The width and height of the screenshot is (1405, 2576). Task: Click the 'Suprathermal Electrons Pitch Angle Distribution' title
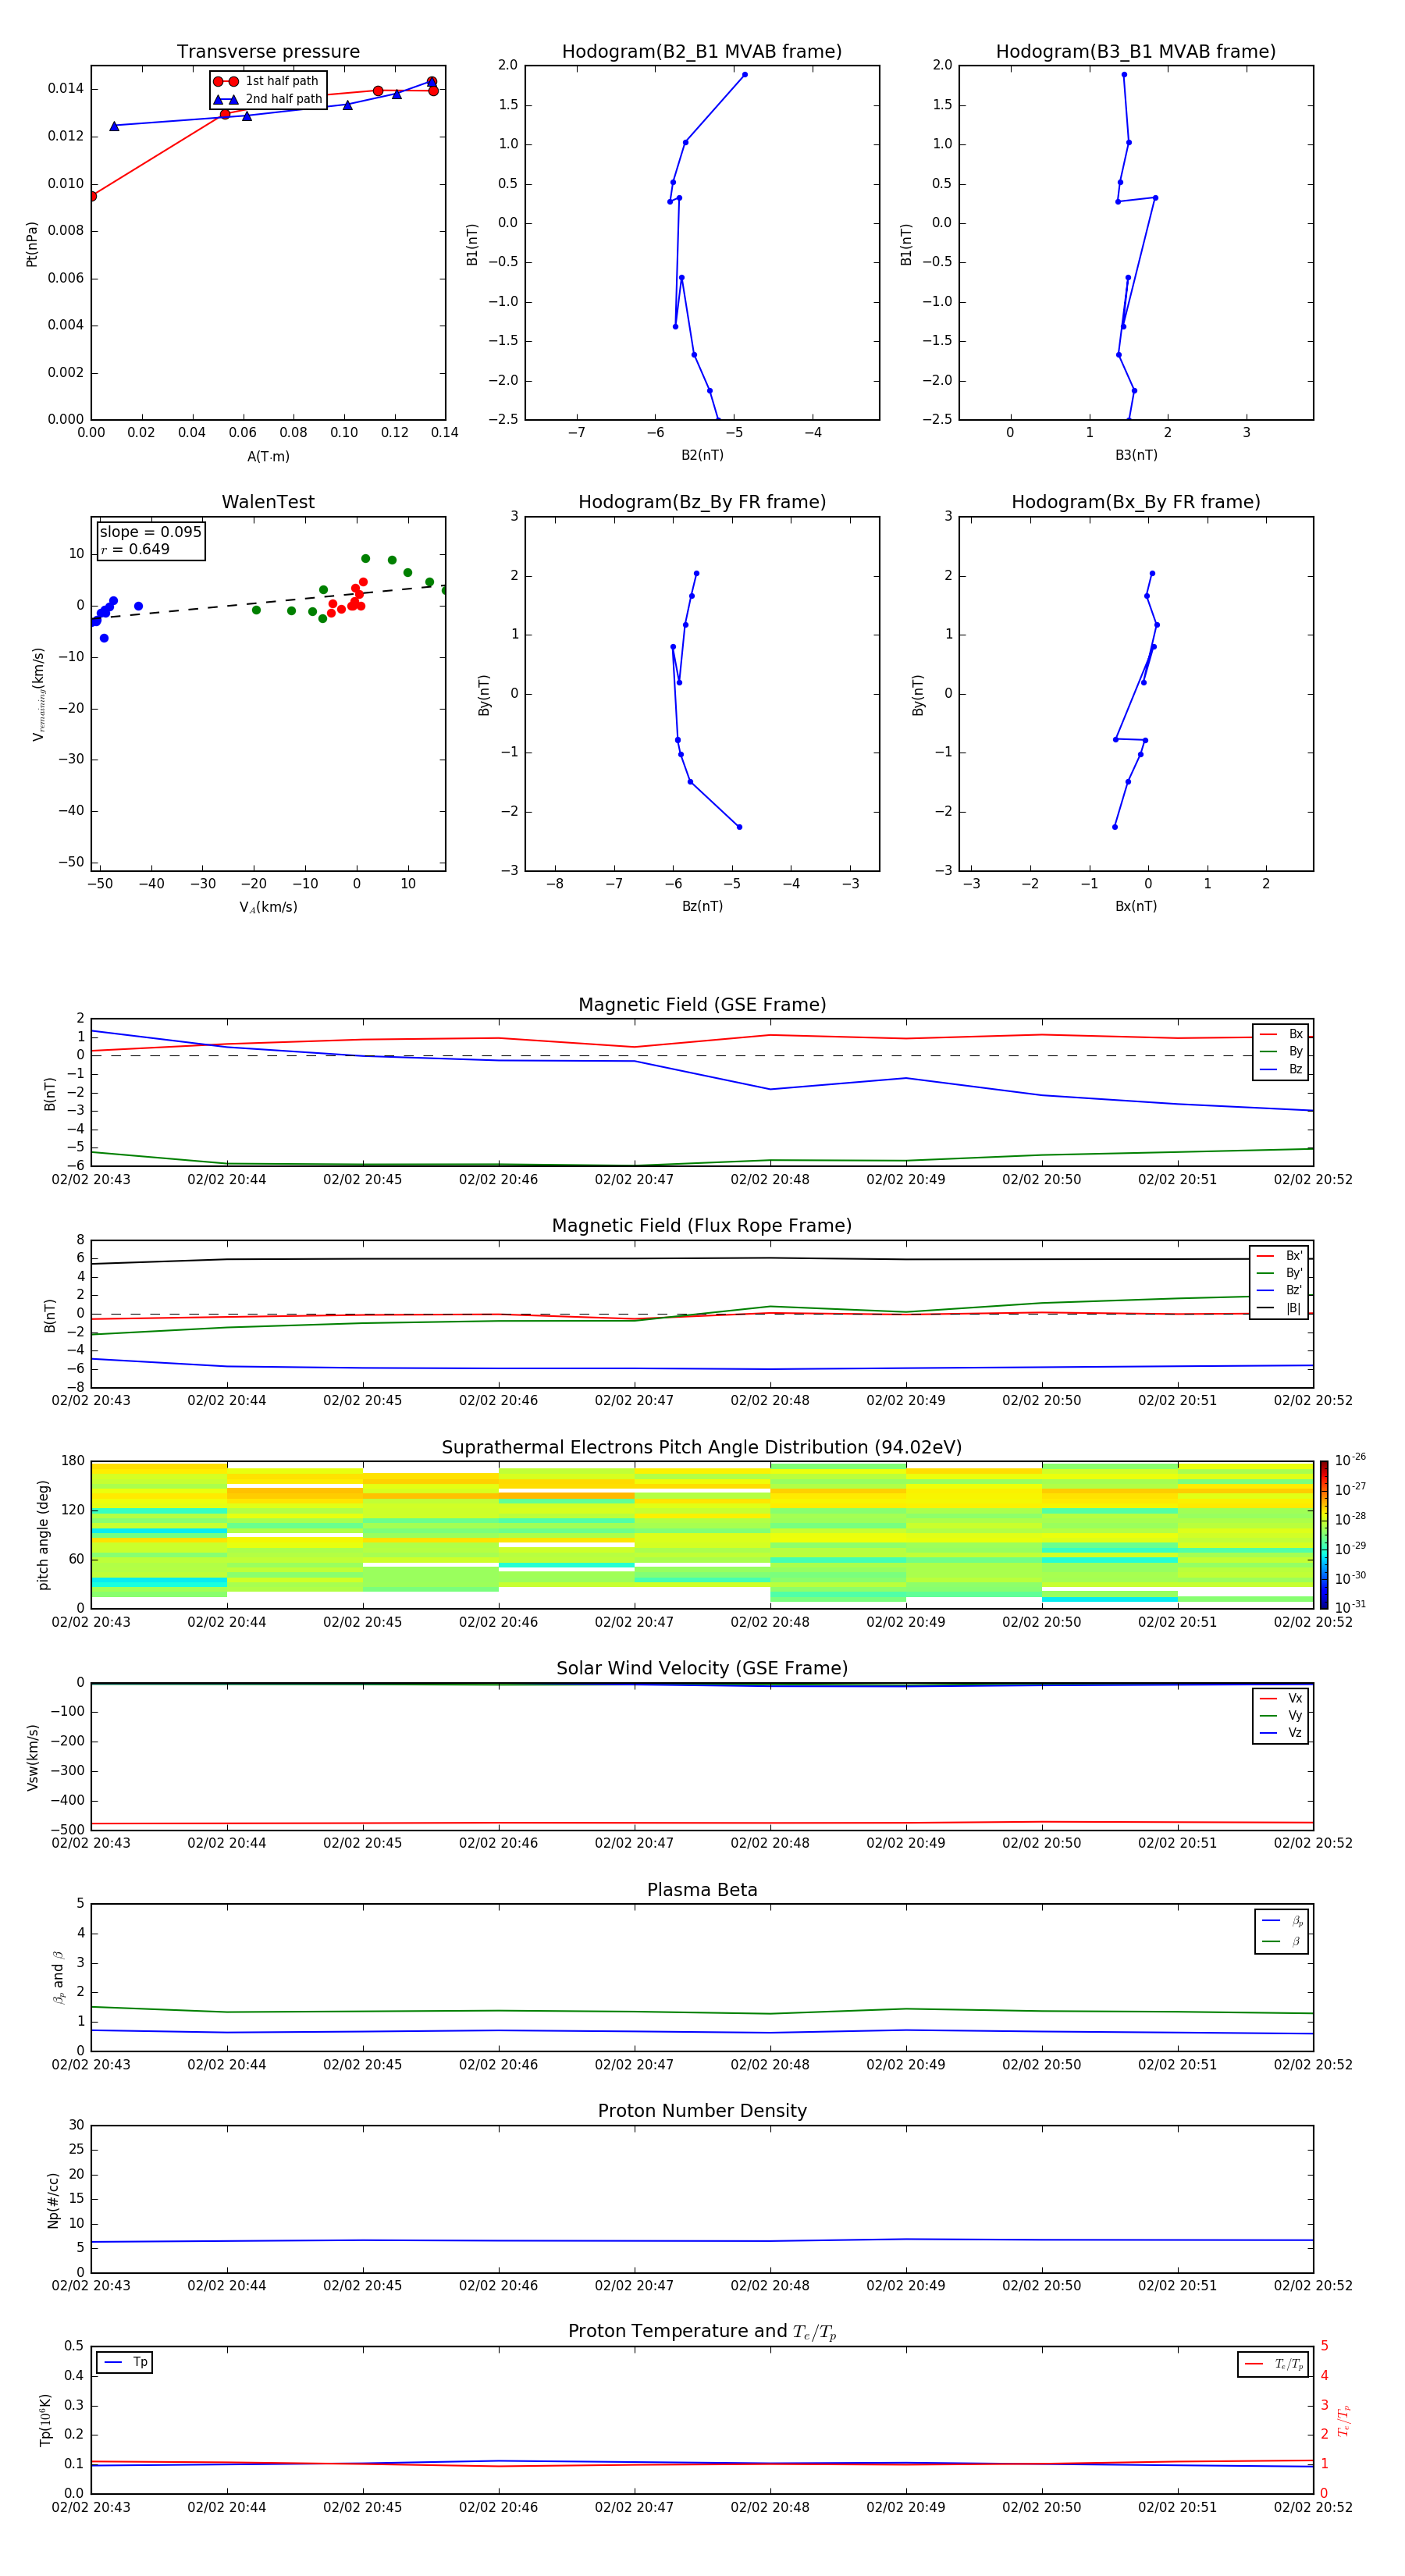(702, 1448)
